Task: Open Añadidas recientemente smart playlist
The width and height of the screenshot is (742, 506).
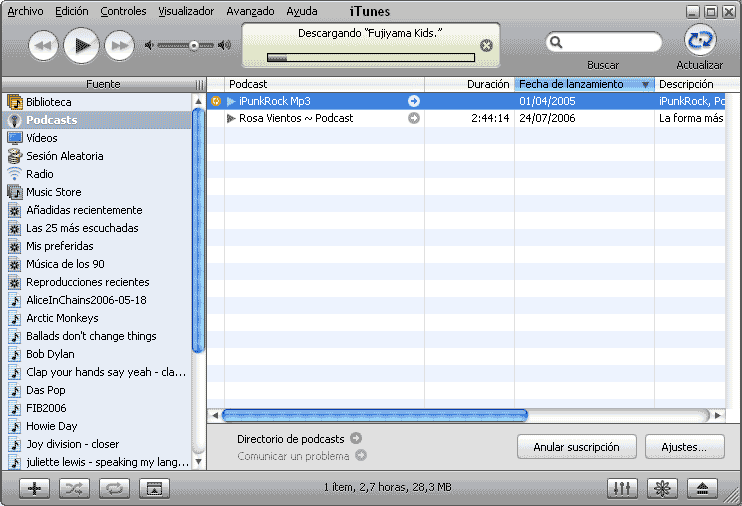Action: tap(97, 210)
